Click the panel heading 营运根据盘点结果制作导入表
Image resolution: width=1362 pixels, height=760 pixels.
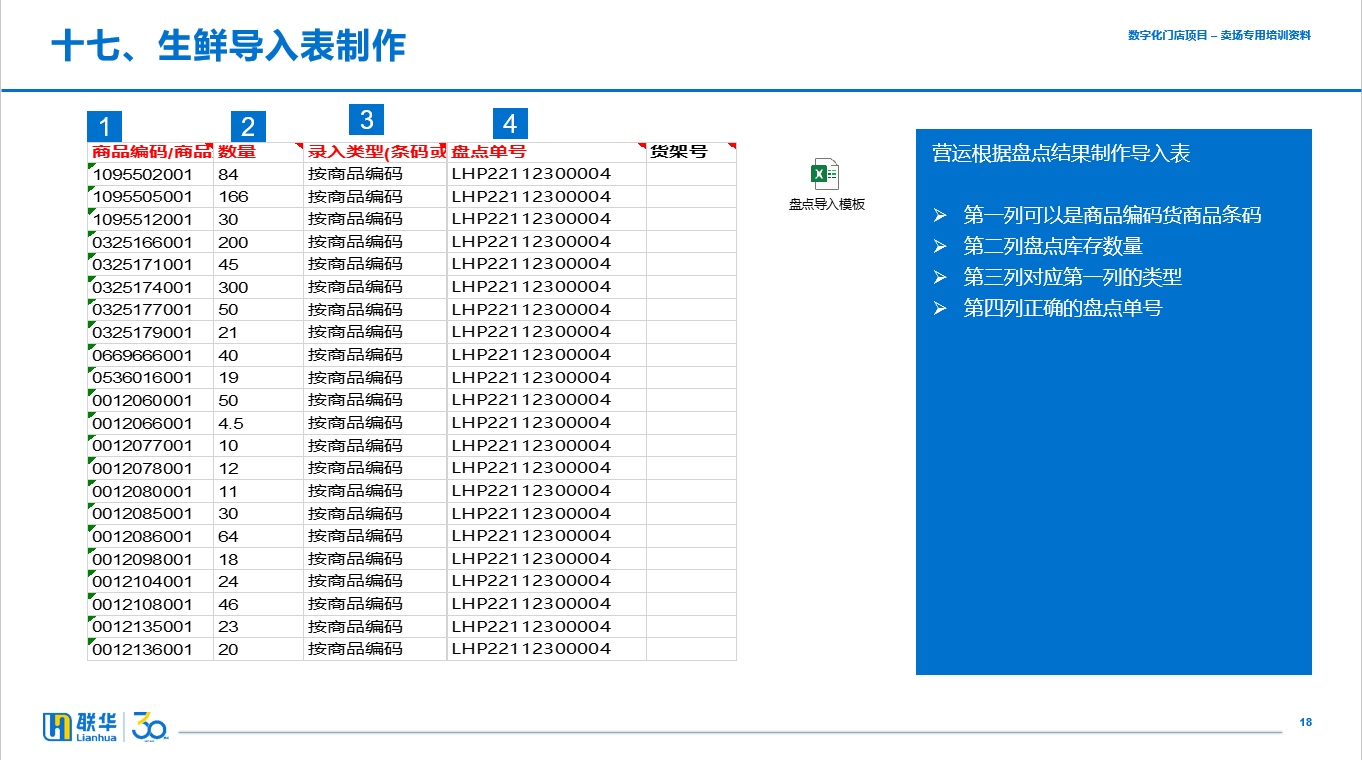click(1061, 153)
